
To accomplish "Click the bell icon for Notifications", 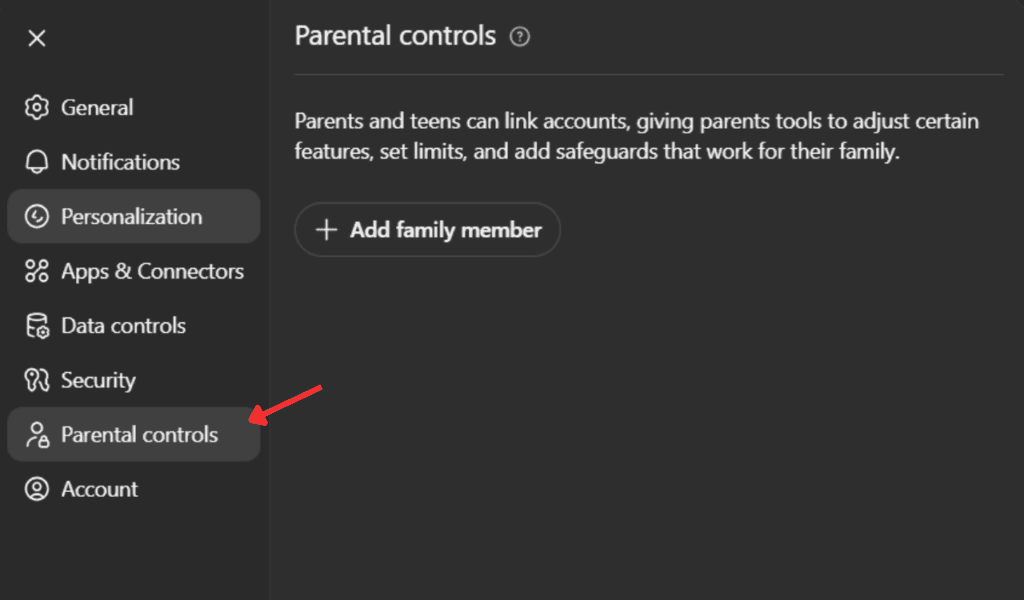I will 37,162.
